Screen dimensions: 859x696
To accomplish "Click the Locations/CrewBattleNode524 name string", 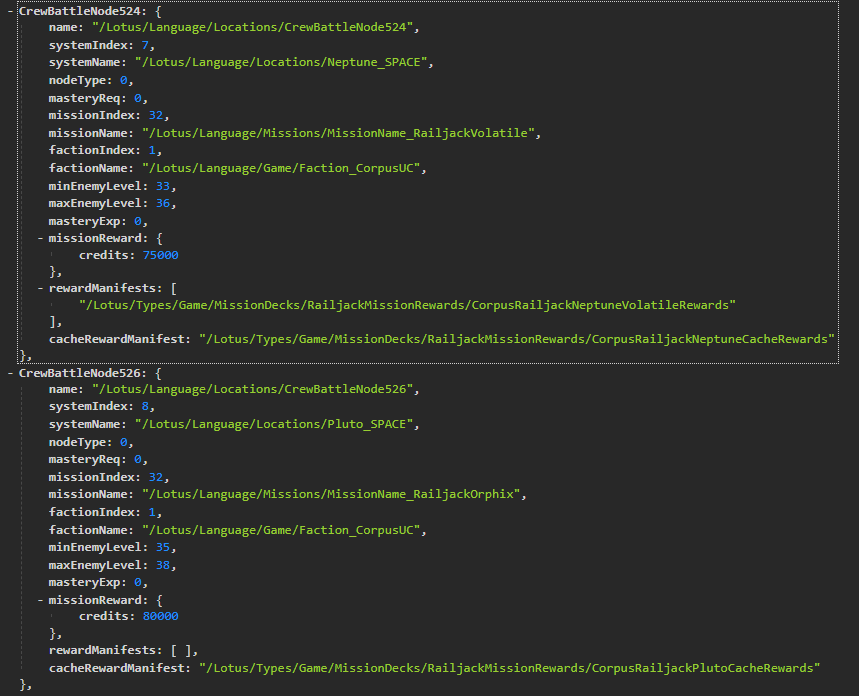I will pos(254,27).
